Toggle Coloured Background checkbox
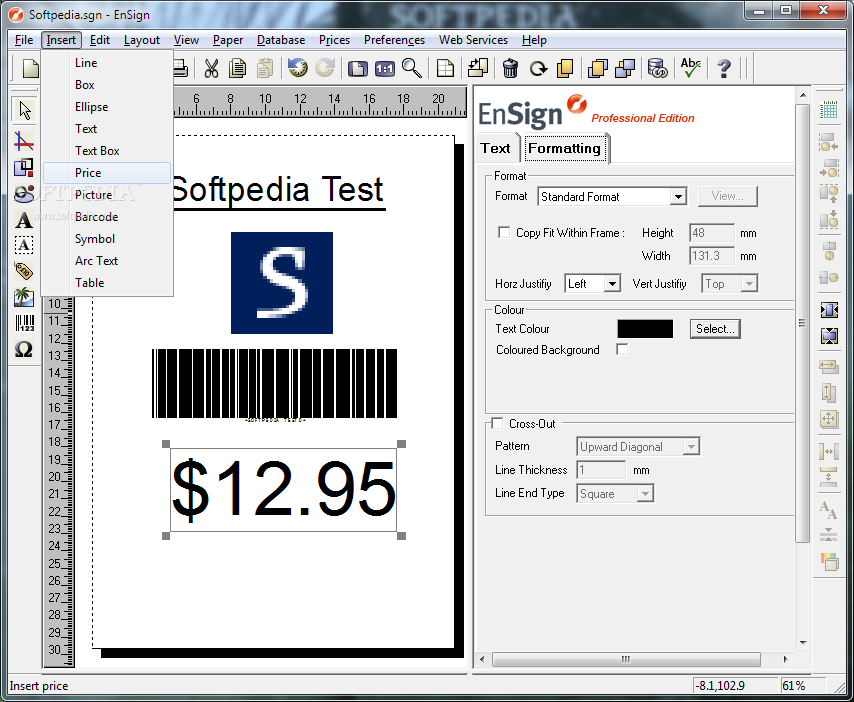Viewport: 854px width, 702px height. point(622,349)
